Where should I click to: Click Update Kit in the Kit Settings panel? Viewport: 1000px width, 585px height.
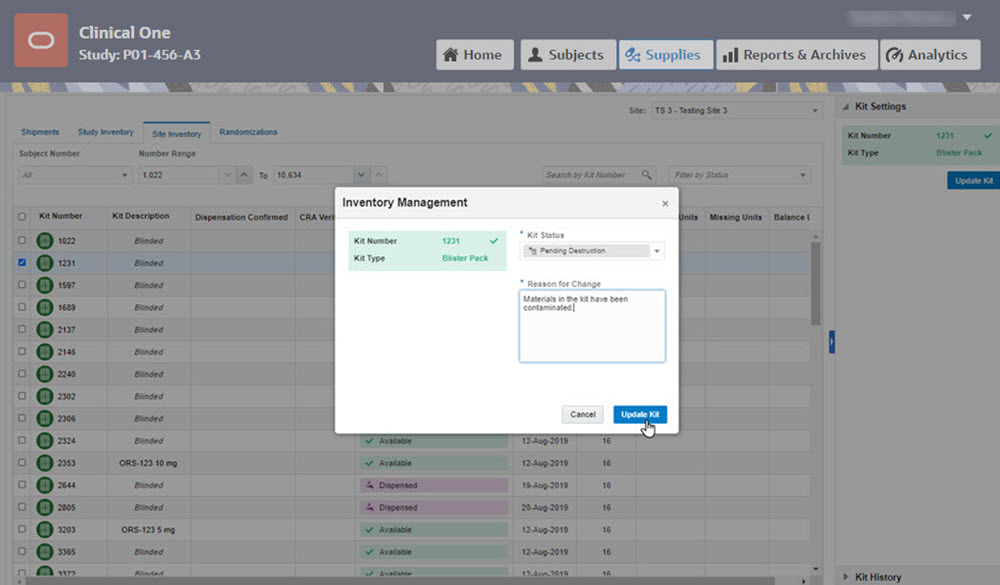973,181
